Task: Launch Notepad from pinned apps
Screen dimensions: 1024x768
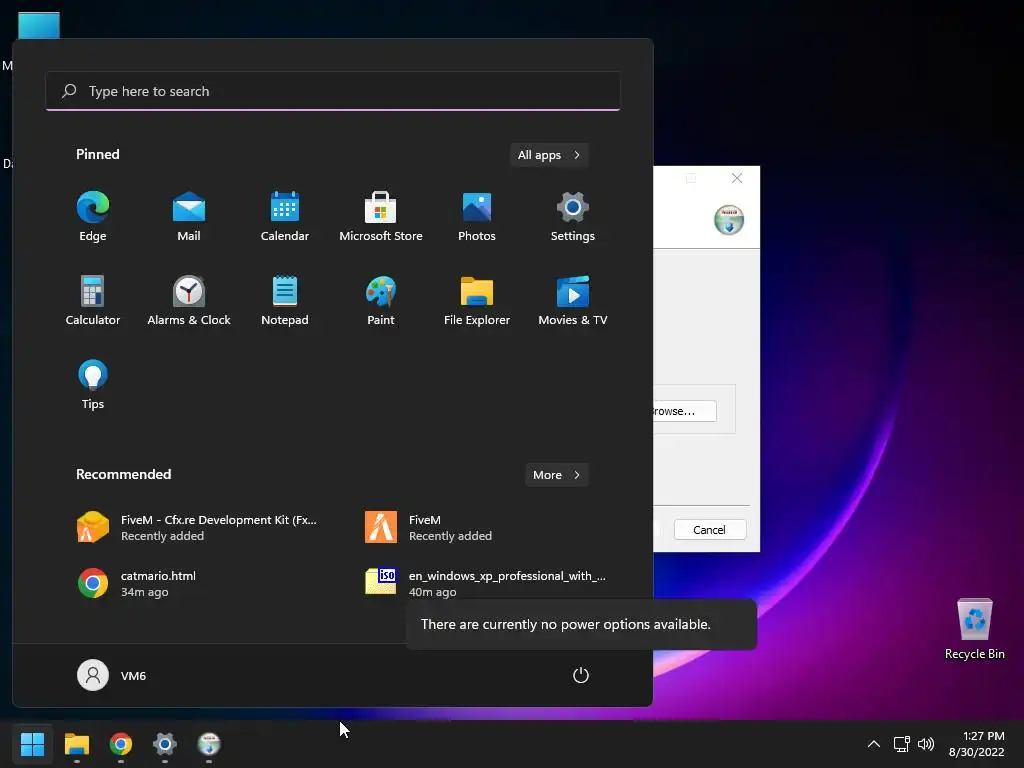Action: tap(285, 300)
